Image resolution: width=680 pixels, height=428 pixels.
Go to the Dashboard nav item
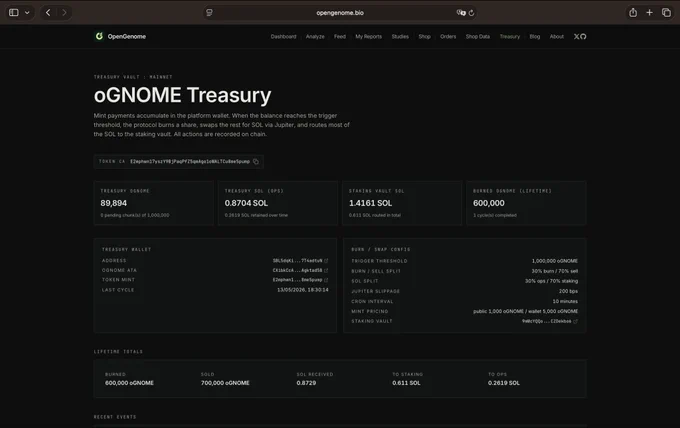(x=284, y=36)
